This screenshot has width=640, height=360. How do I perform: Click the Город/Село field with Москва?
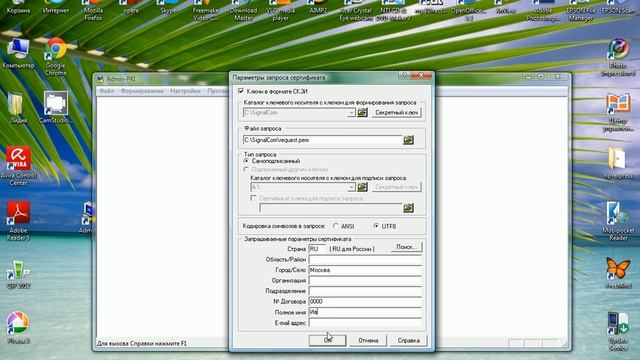tap(365, 270)
